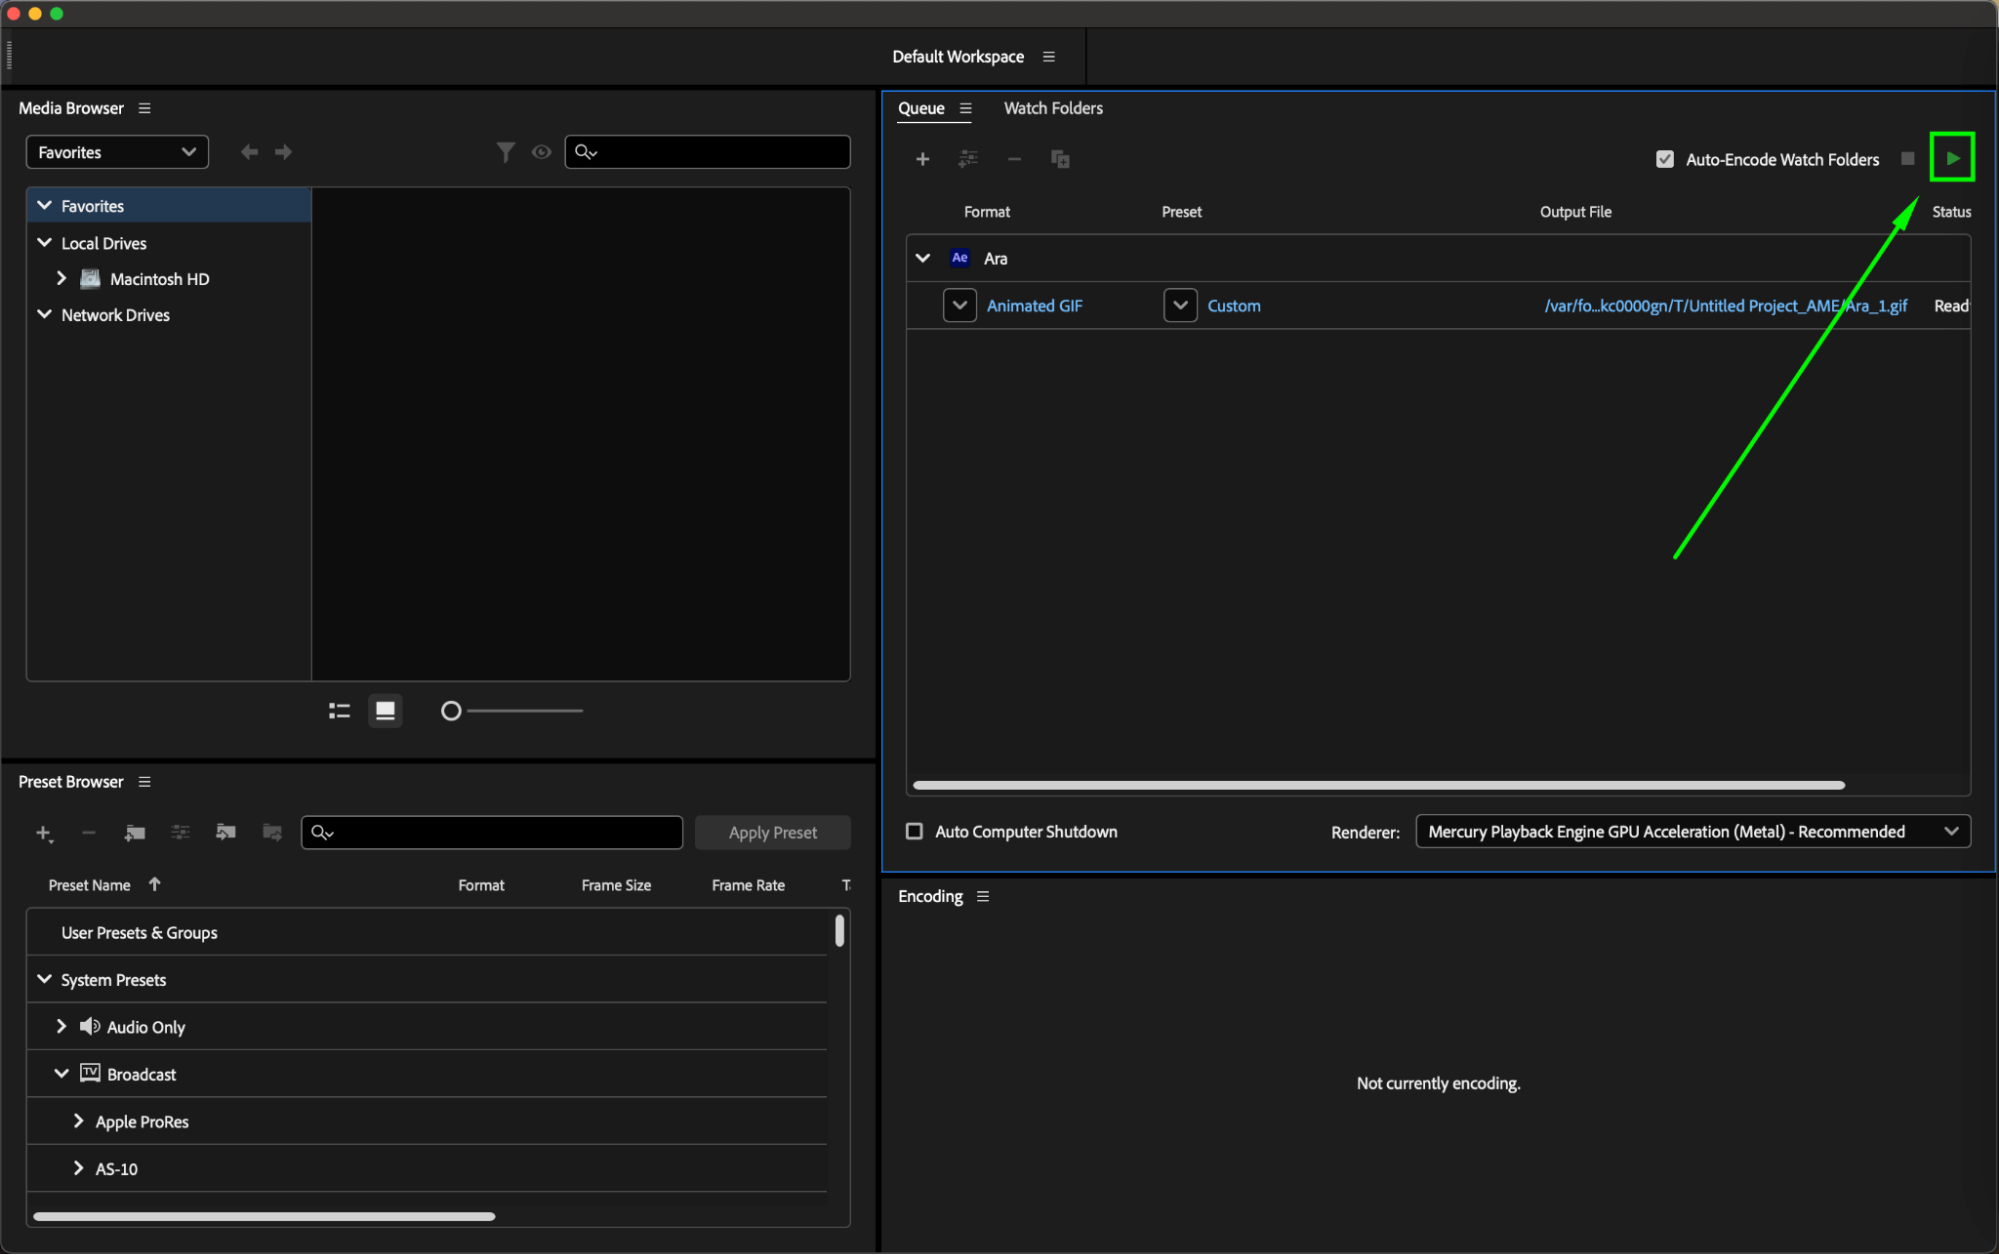Viewport: 1999px width, 1255px height.
Task: Toggle Auto-Encode Watch Folders checkbox
Action: pyautogui.click(x=1665, y=159)
